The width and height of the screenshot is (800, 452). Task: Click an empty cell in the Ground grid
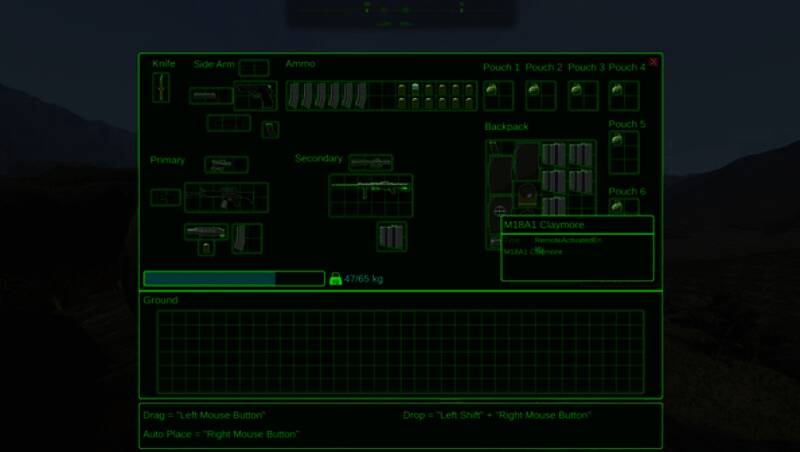pos(400,350)
